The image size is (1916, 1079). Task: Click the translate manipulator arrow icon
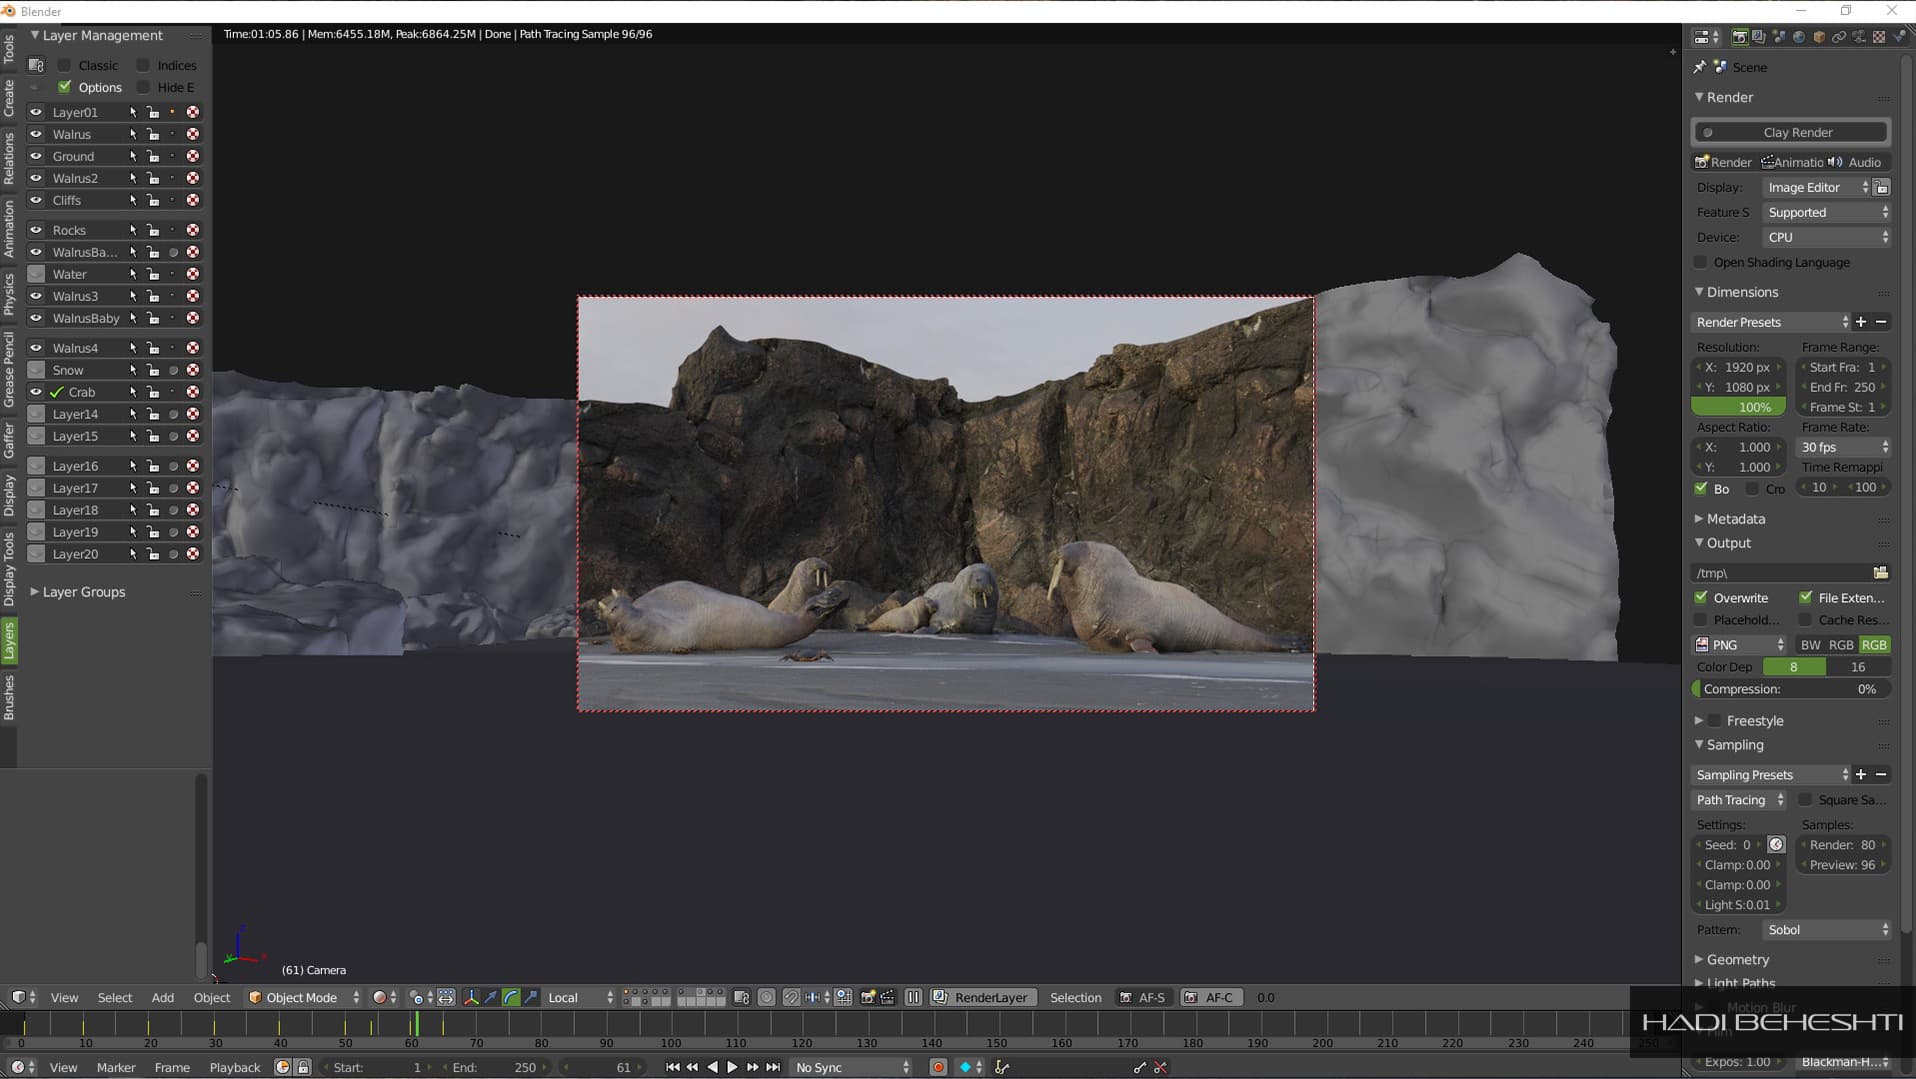491,997
